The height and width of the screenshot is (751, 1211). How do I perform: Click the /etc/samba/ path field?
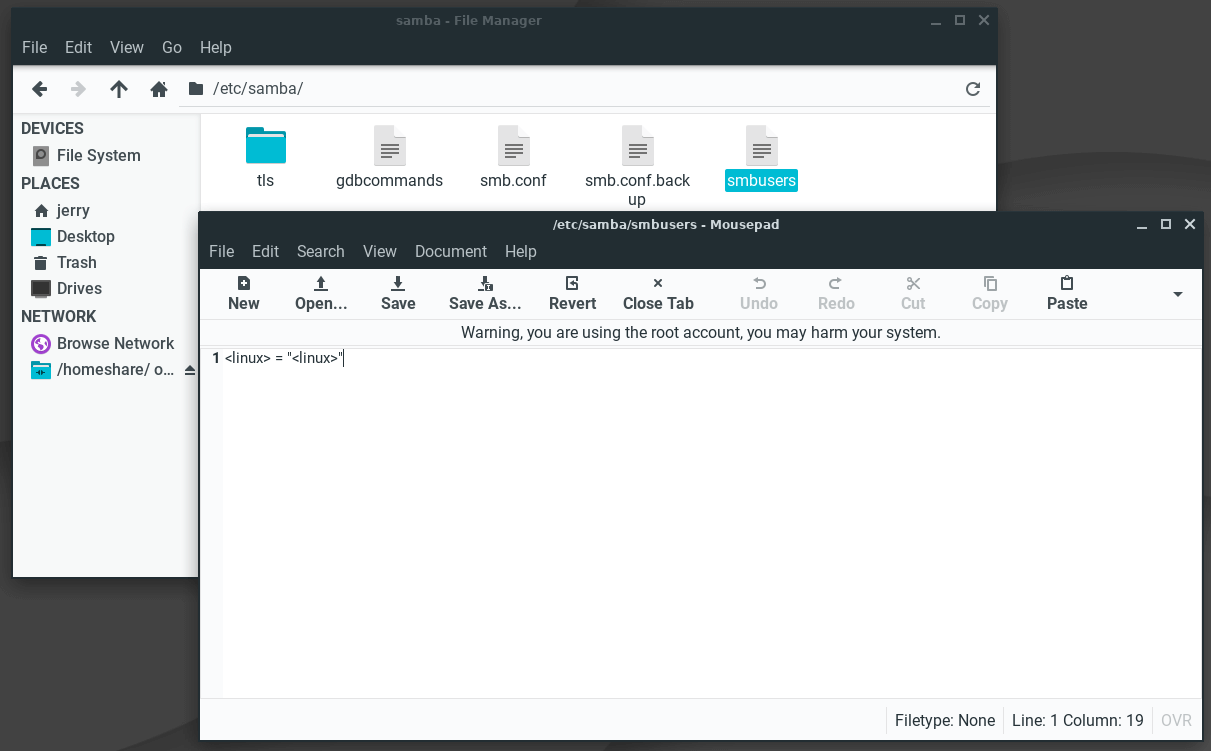coord(580,89)
